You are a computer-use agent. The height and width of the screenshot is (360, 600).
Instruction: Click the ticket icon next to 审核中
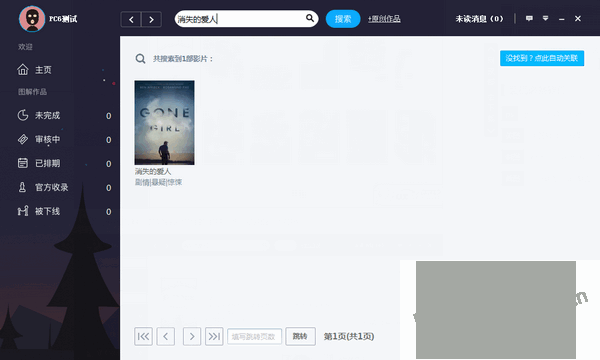(x=23, y=139)
